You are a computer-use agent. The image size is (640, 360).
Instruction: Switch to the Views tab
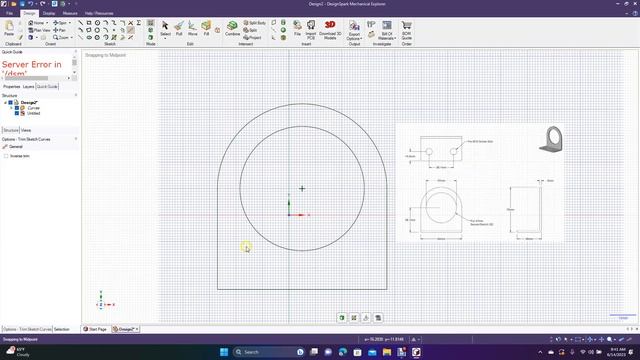click(26, 130)
